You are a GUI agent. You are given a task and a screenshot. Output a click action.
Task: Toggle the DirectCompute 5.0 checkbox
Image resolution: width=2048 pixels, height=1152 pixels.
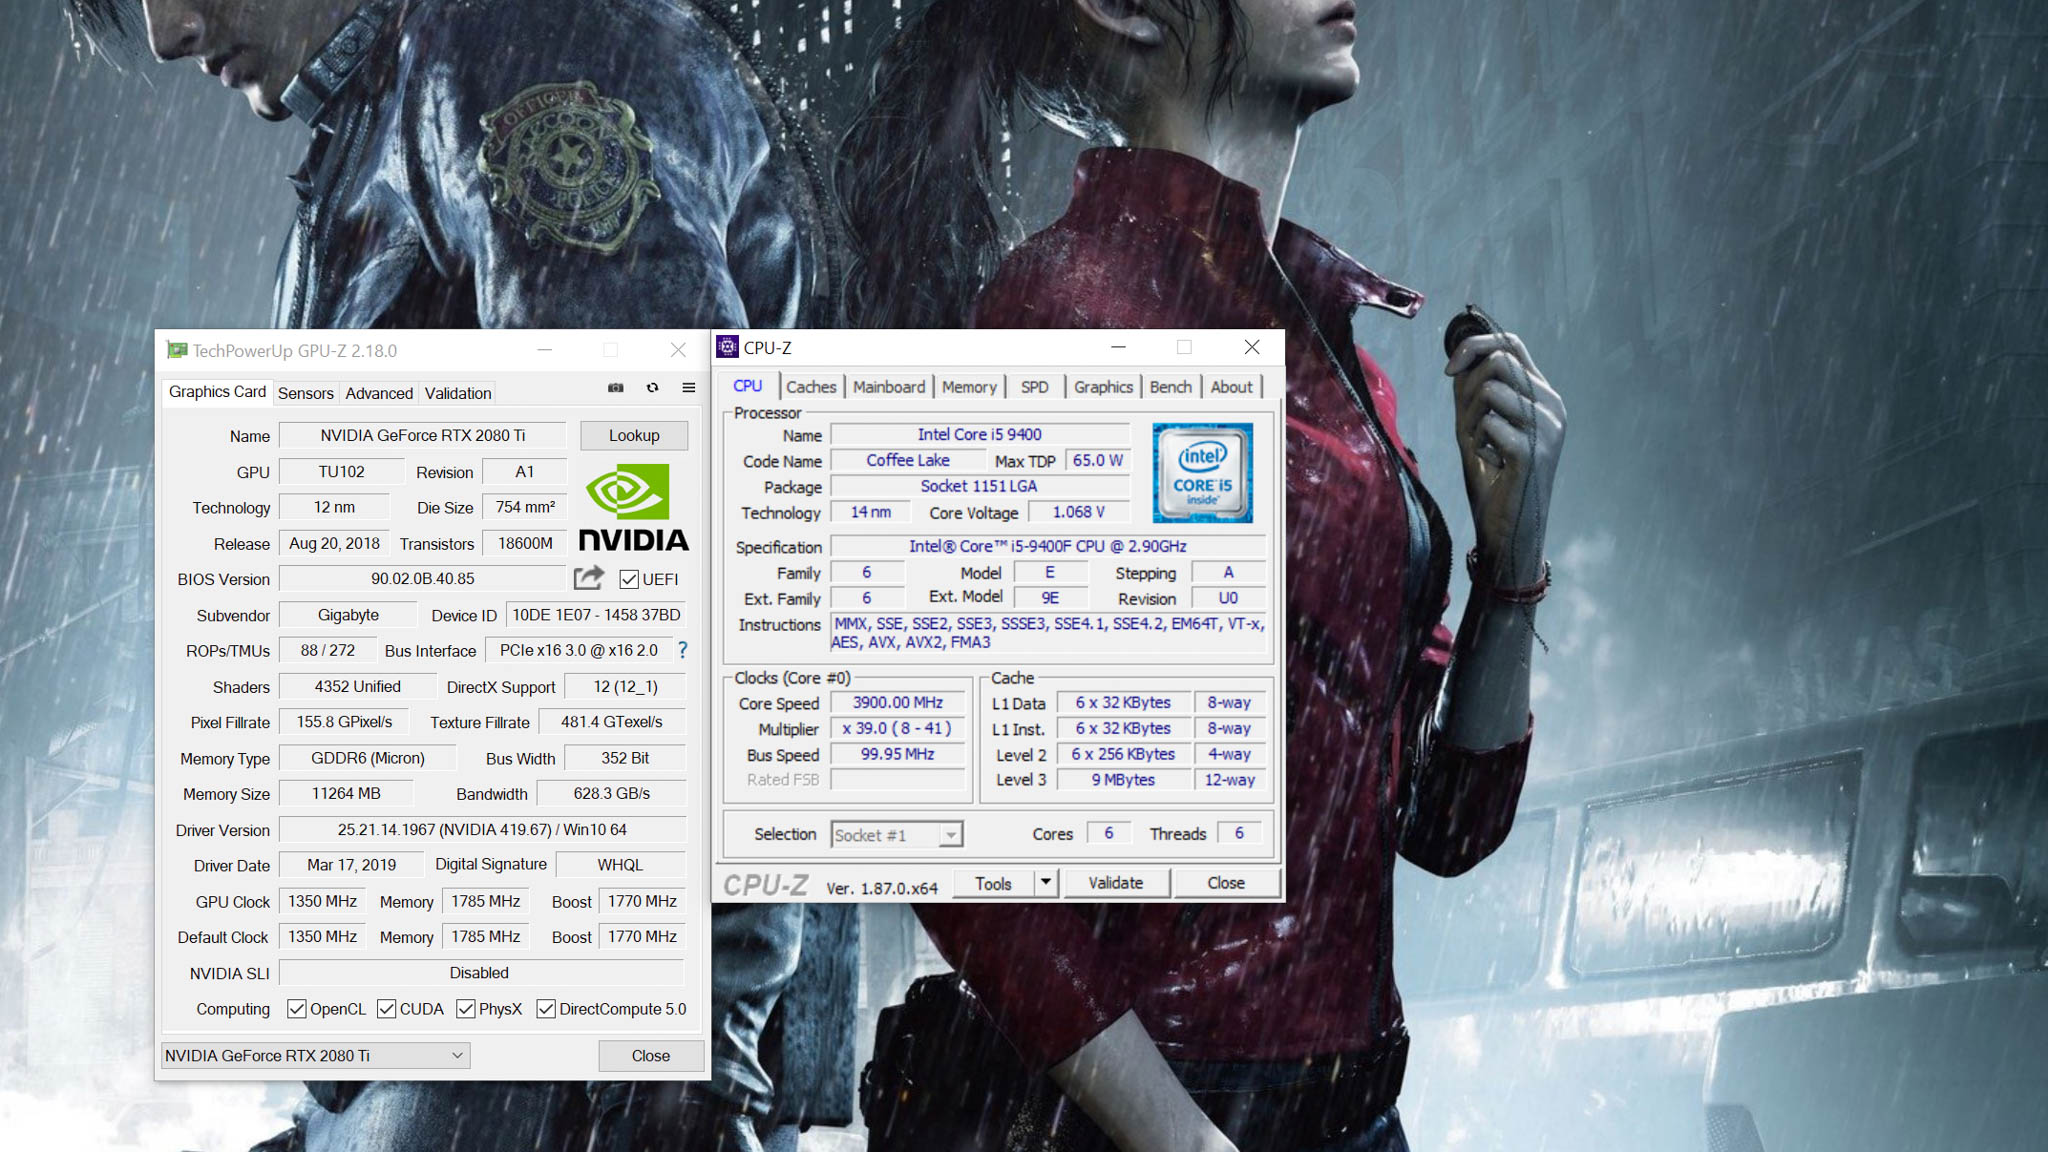546,1009
